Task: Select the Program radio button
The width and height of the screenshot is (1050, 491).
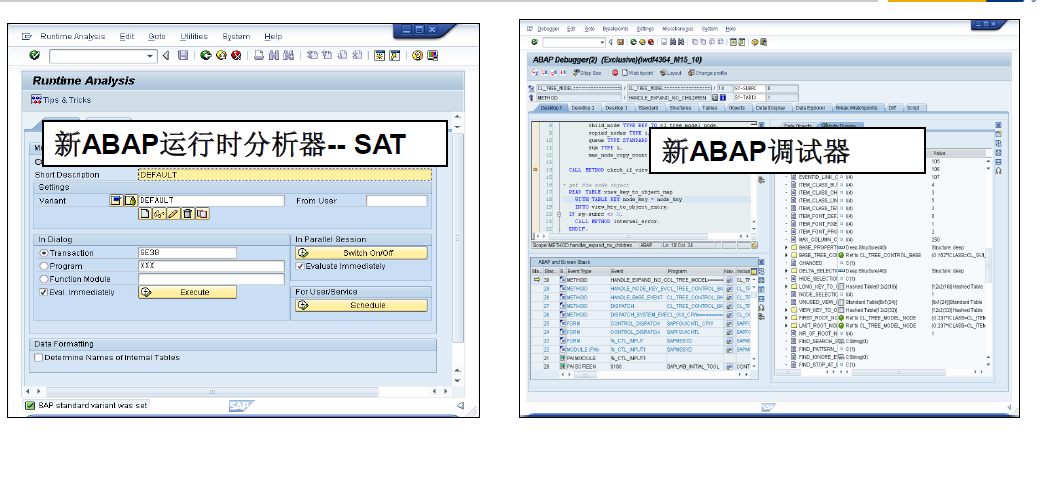Action: click(x=44, y=266)
